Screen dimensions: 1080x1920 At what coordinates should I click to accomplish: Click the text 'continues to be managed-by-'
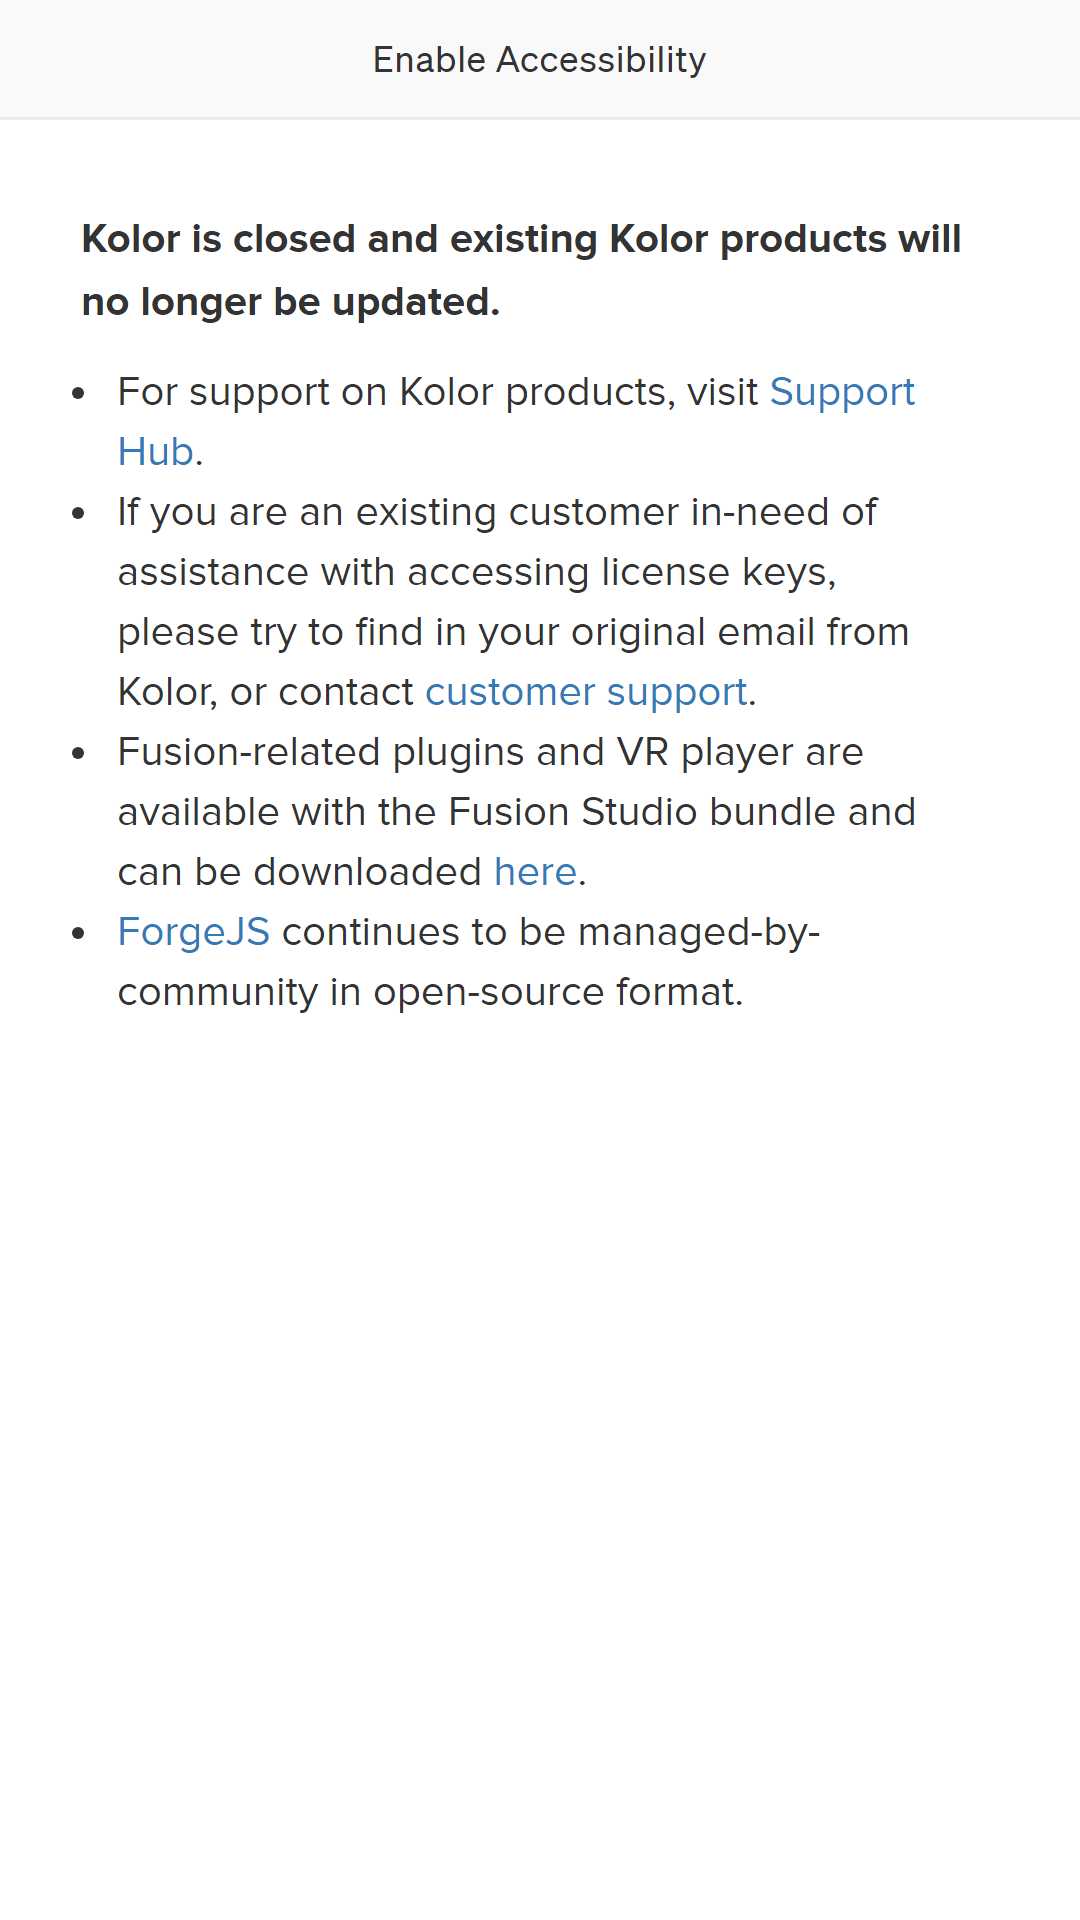[551, 932]
